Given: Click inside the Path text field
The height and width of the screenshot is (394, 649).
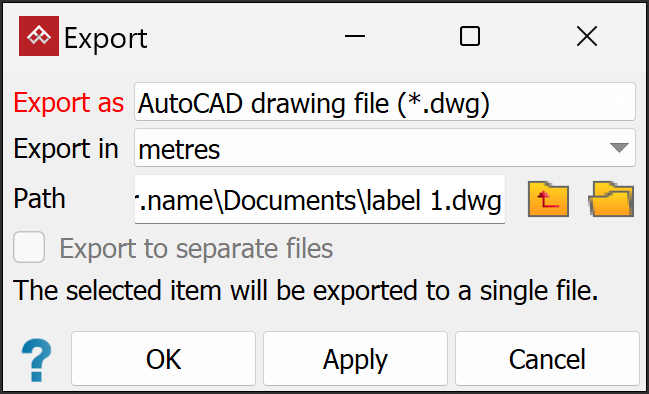Looking at the screenshot, I should 320,199.
